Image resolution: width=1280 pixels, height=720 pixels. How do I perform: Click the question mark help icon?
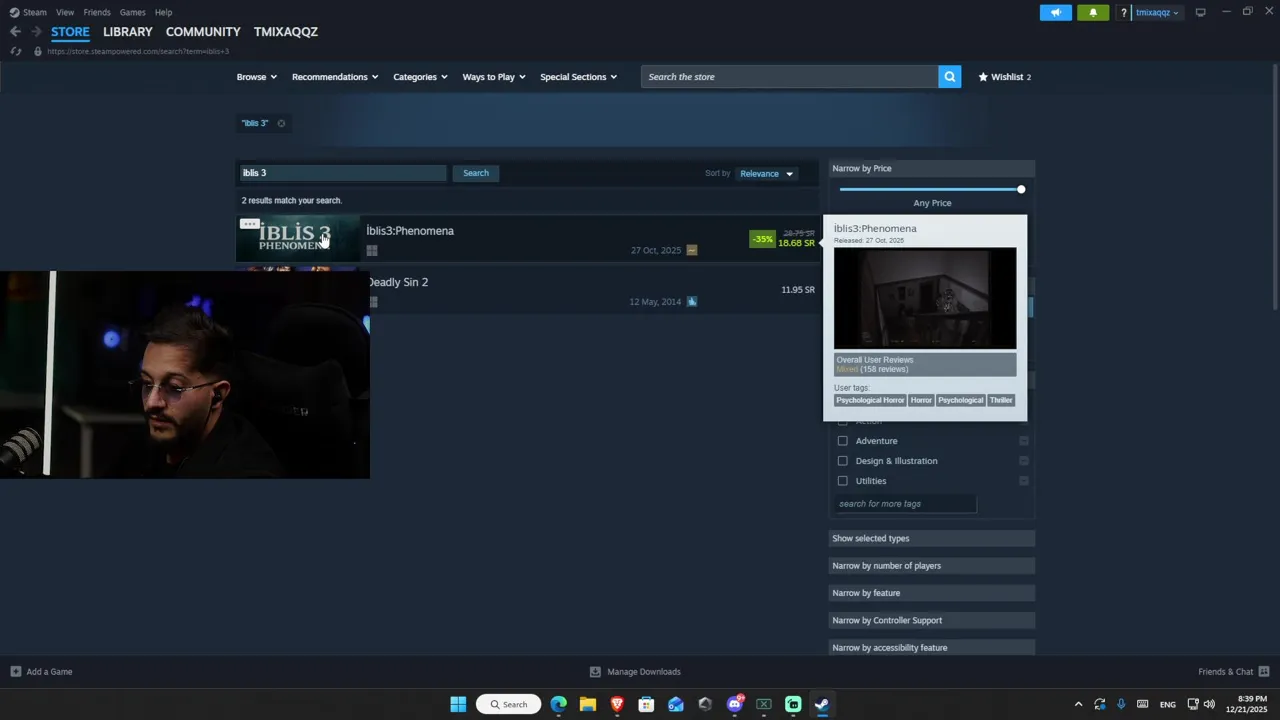[x=1124, y=13]
